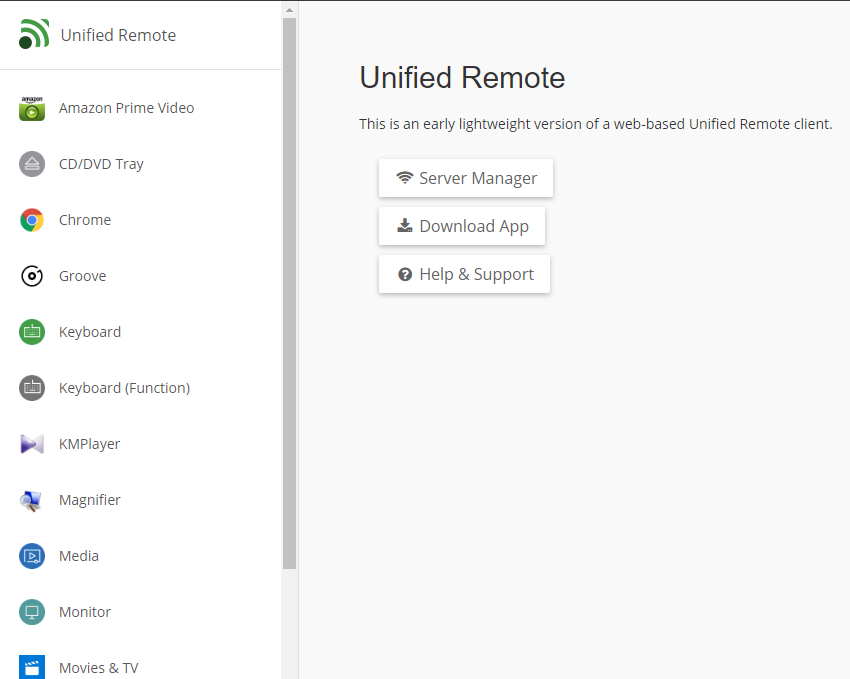The image size is (850, 679).
Task: Open Help & Support
Action: 465,274
